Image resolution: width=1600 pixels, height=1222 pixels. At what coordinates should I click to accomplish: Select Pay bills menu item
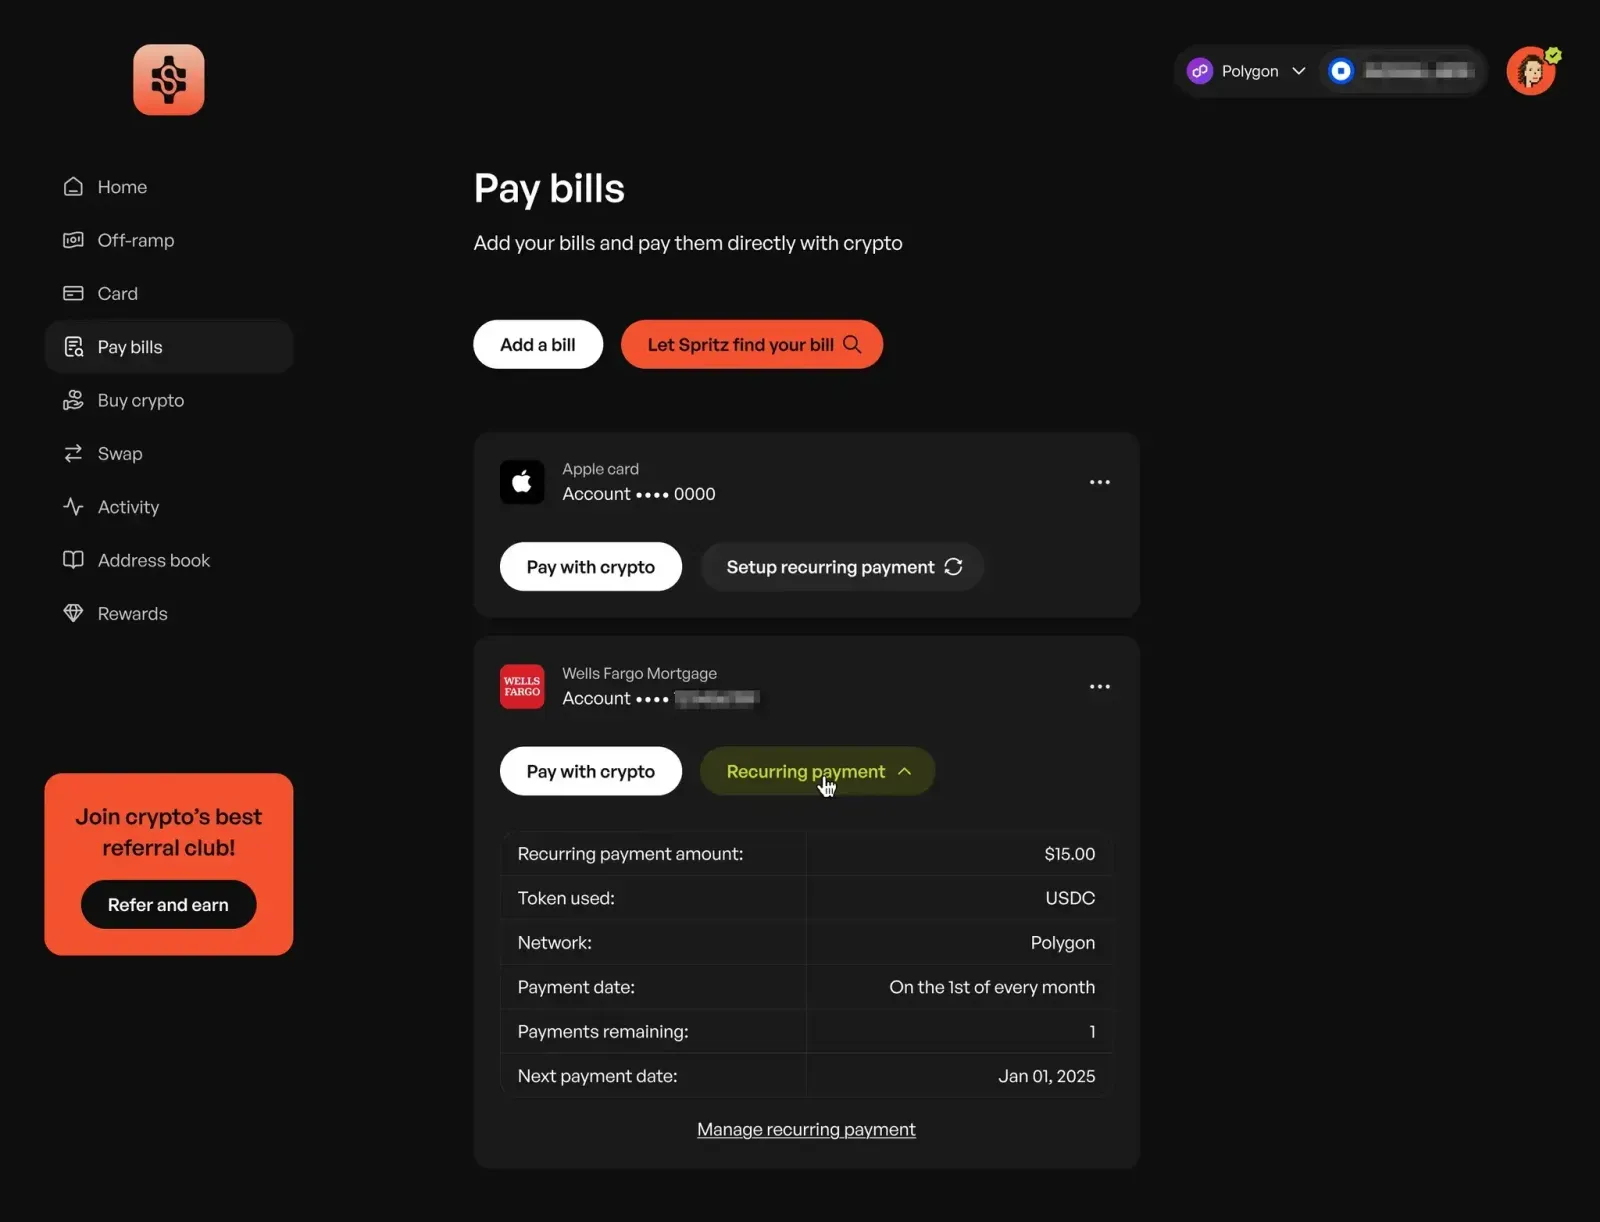point(169,347)
